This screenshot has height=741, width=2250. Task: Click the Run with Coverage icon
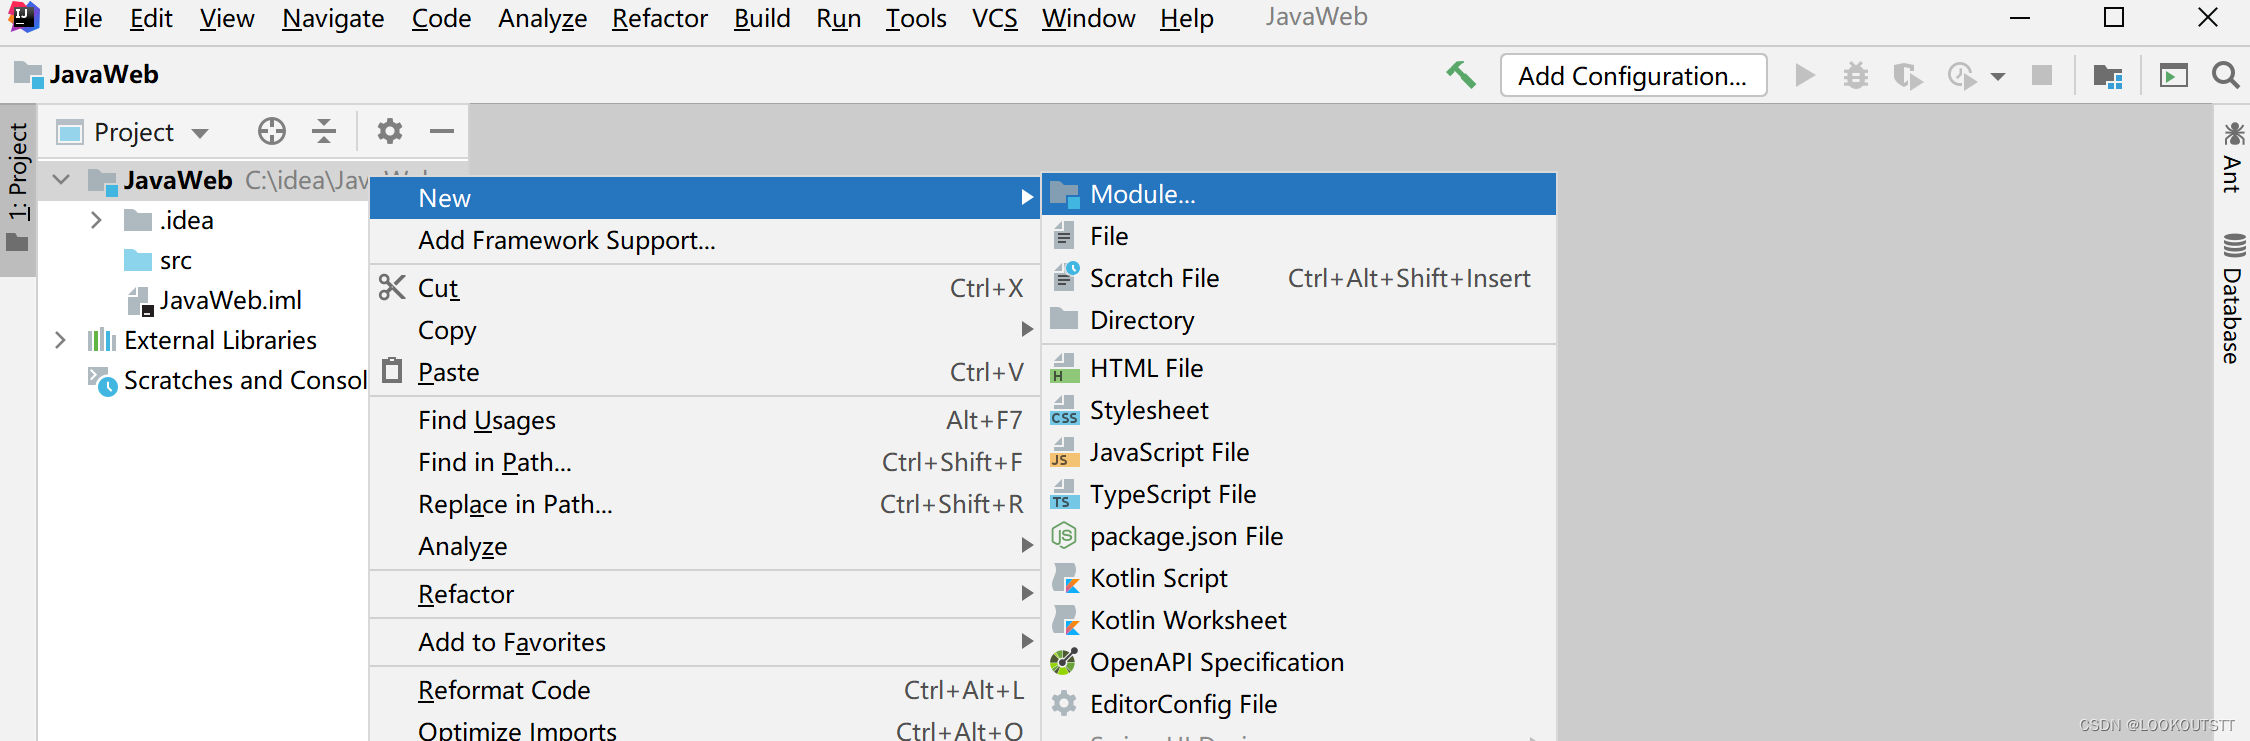click(1908, 75)
